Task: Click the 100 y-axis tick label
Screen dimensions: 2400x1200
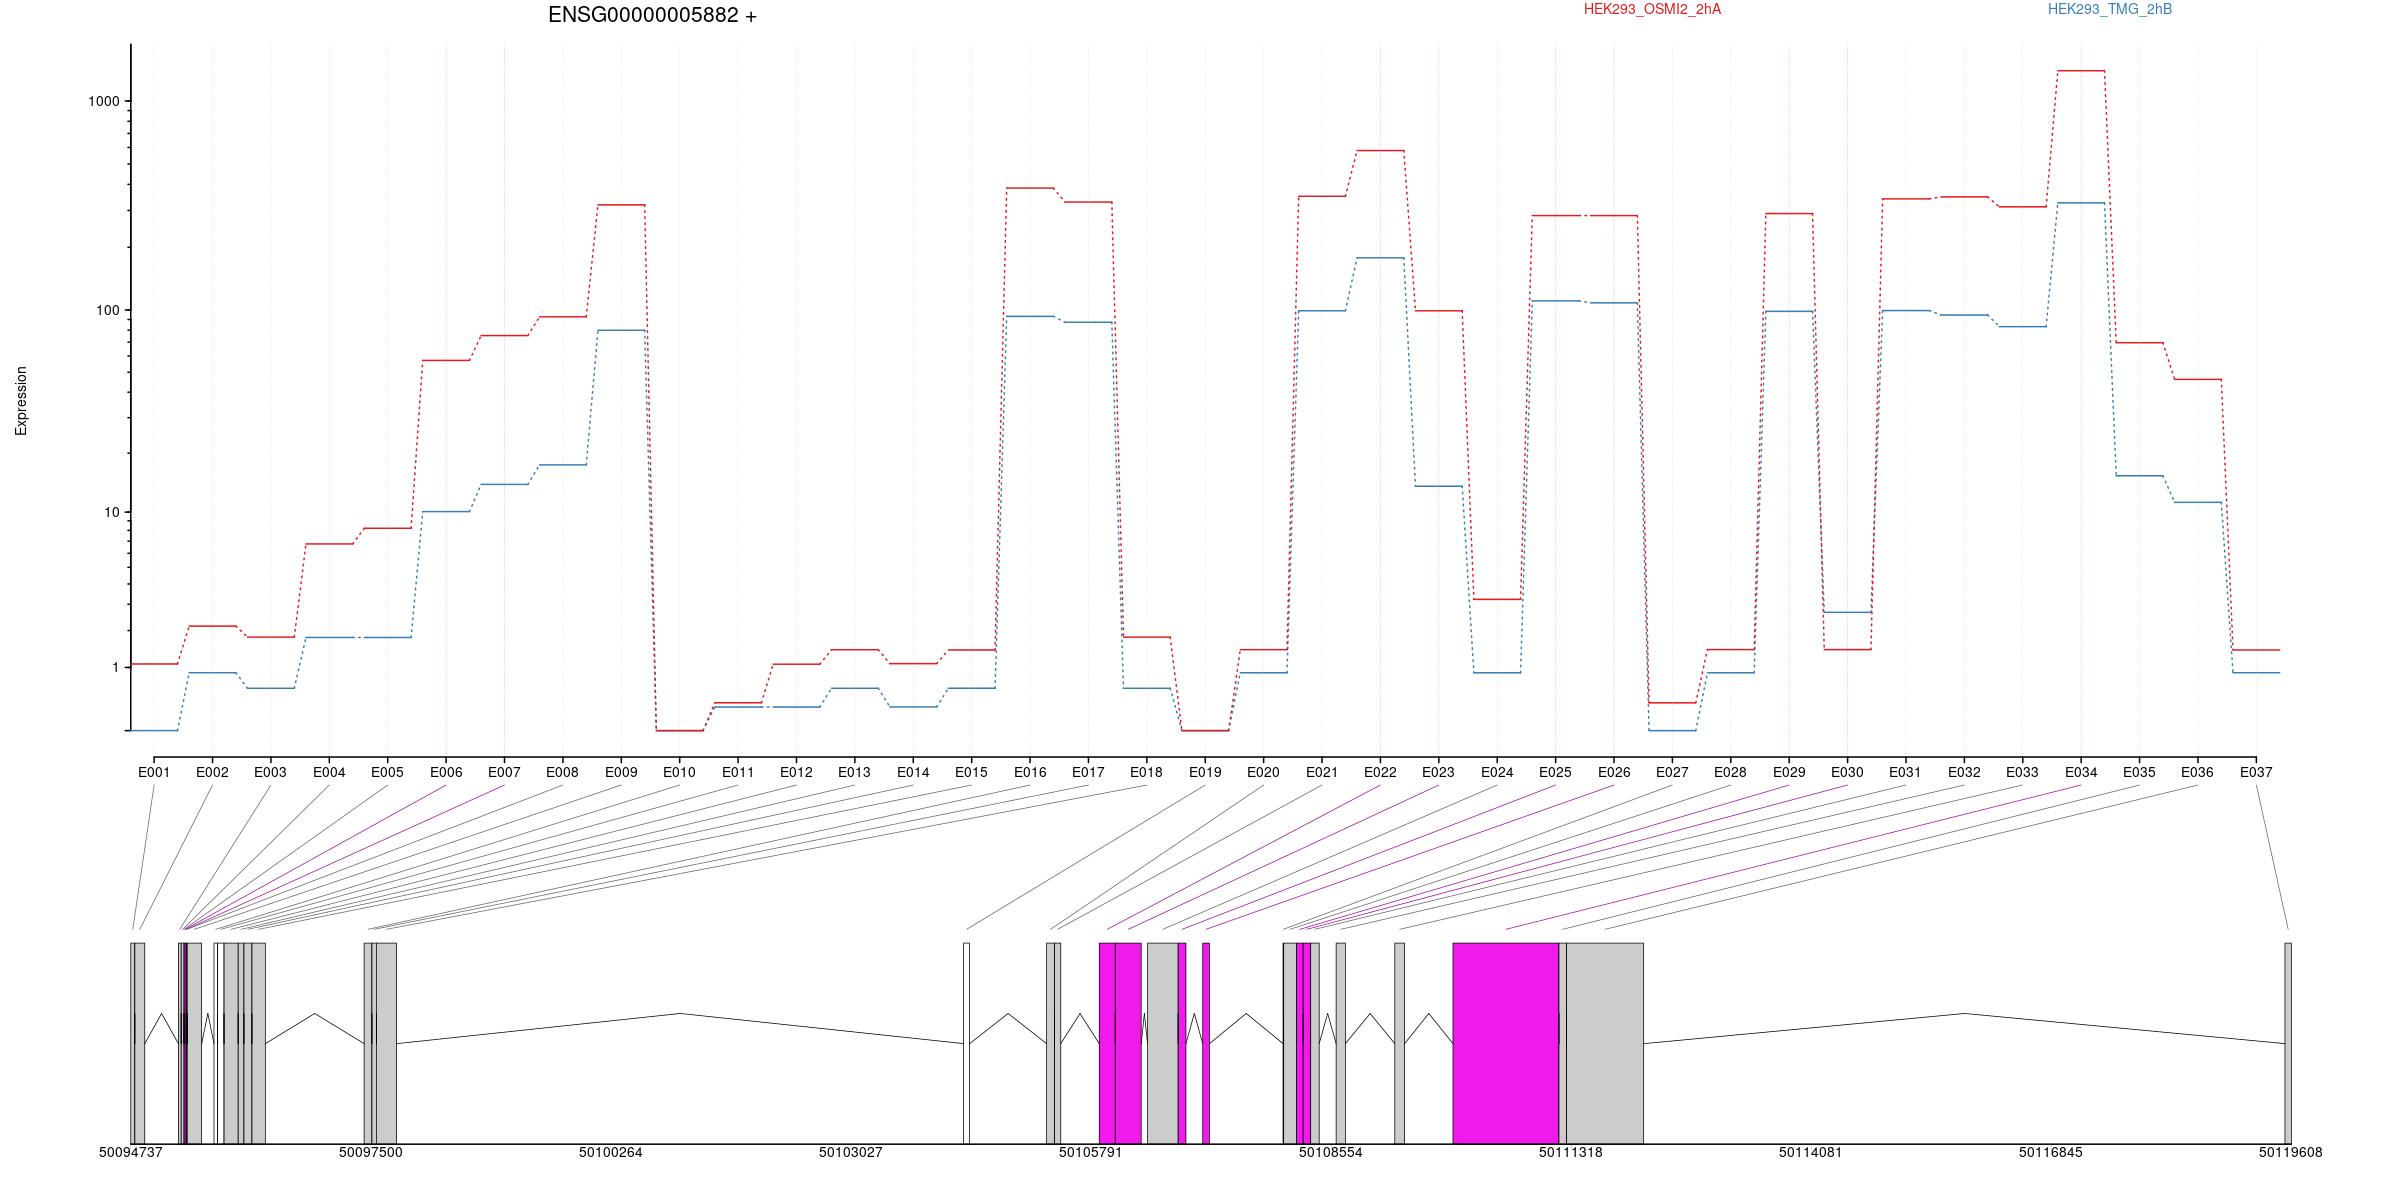Action: point(108,310)
